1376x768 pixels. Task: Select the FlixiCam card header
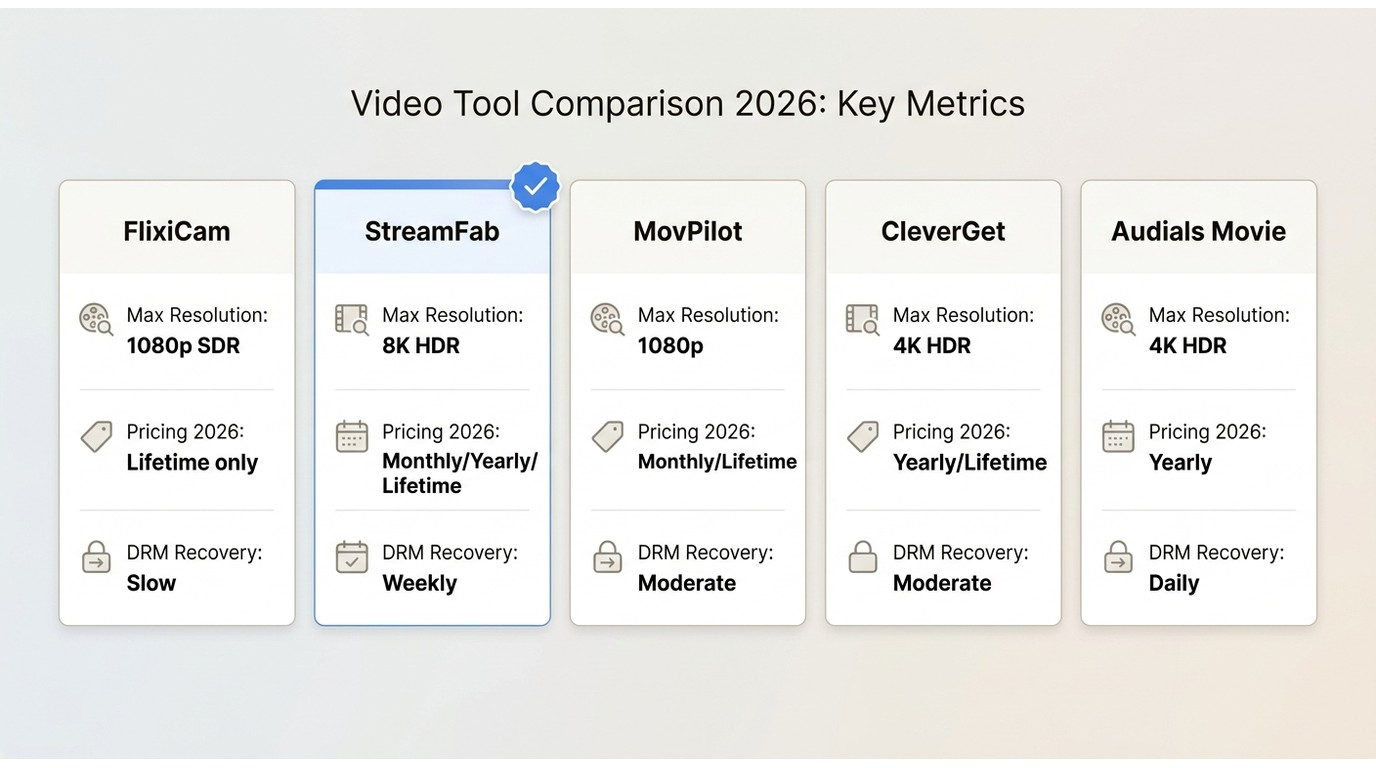[177, 228]
